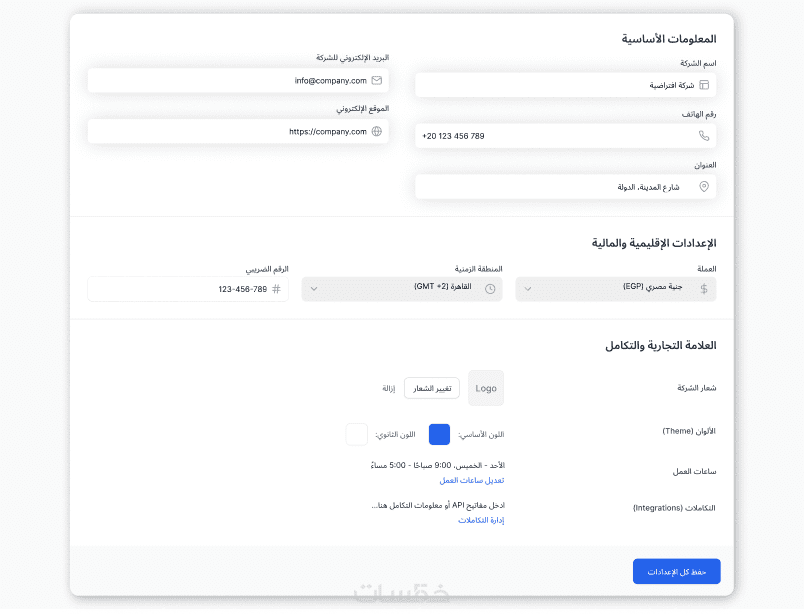Save all settings with حفظ كل الإعدادات
This screenshot has height=615, width=804.
pos(676,571)
